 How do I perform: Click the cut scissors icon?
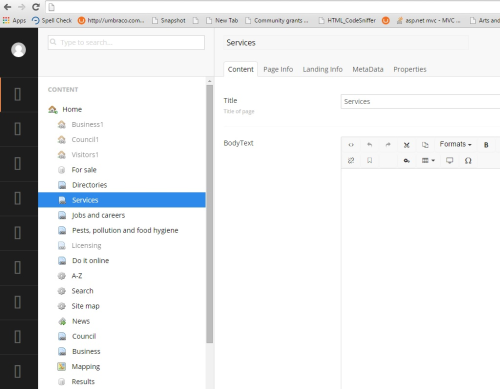[406, 145]
